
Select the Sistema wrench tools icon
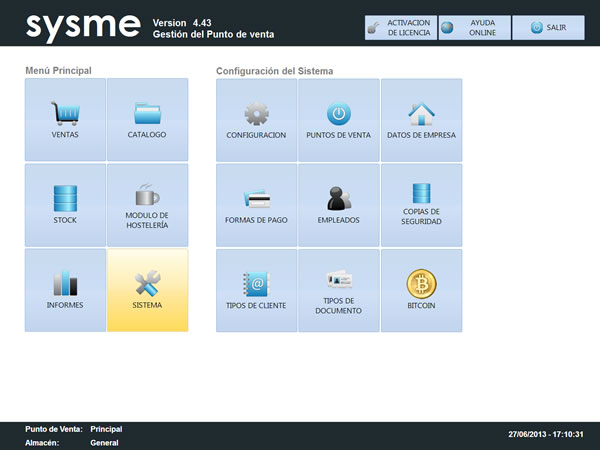point(147,283)
